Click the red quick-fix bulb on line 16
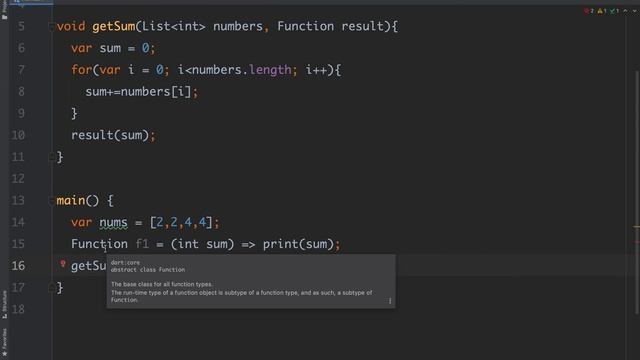 point(63,264)
